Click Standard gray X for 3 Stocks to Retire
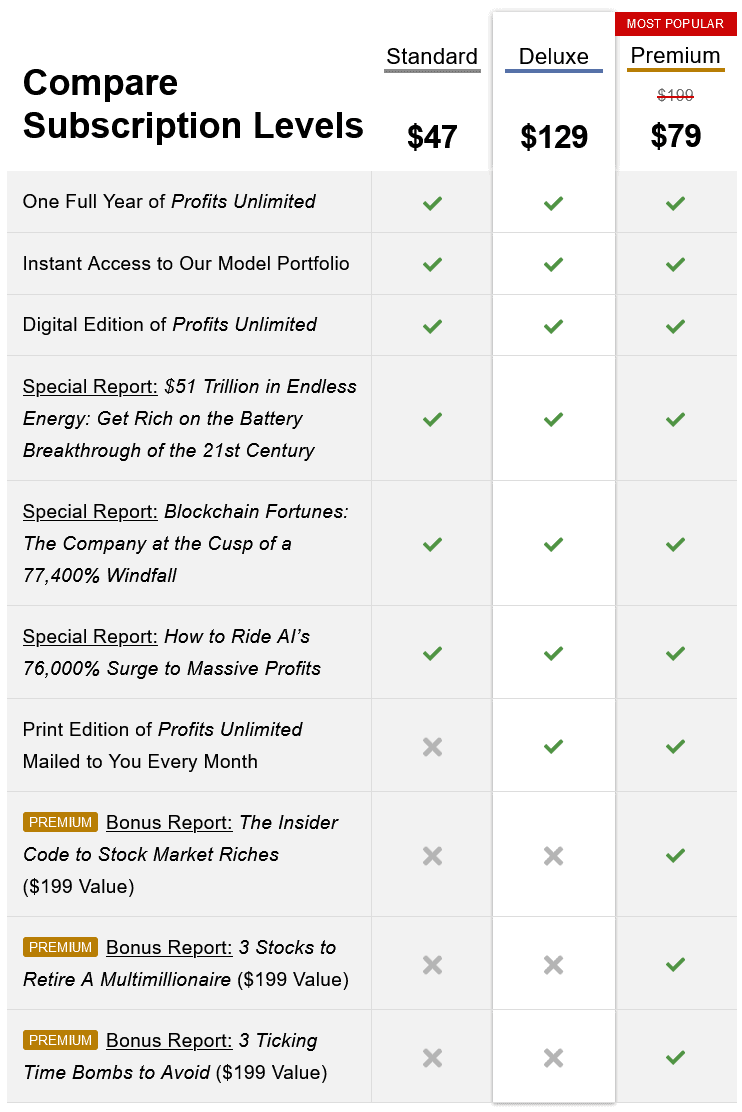Image resolution: width=742 pixels, height=1112 pixels. (432, 964)
